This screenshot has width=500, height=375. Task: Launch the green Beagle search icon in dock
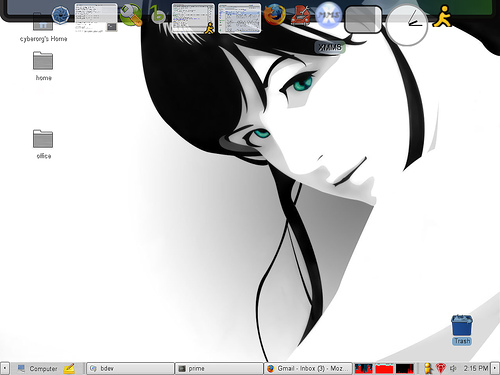pos(157,15)
